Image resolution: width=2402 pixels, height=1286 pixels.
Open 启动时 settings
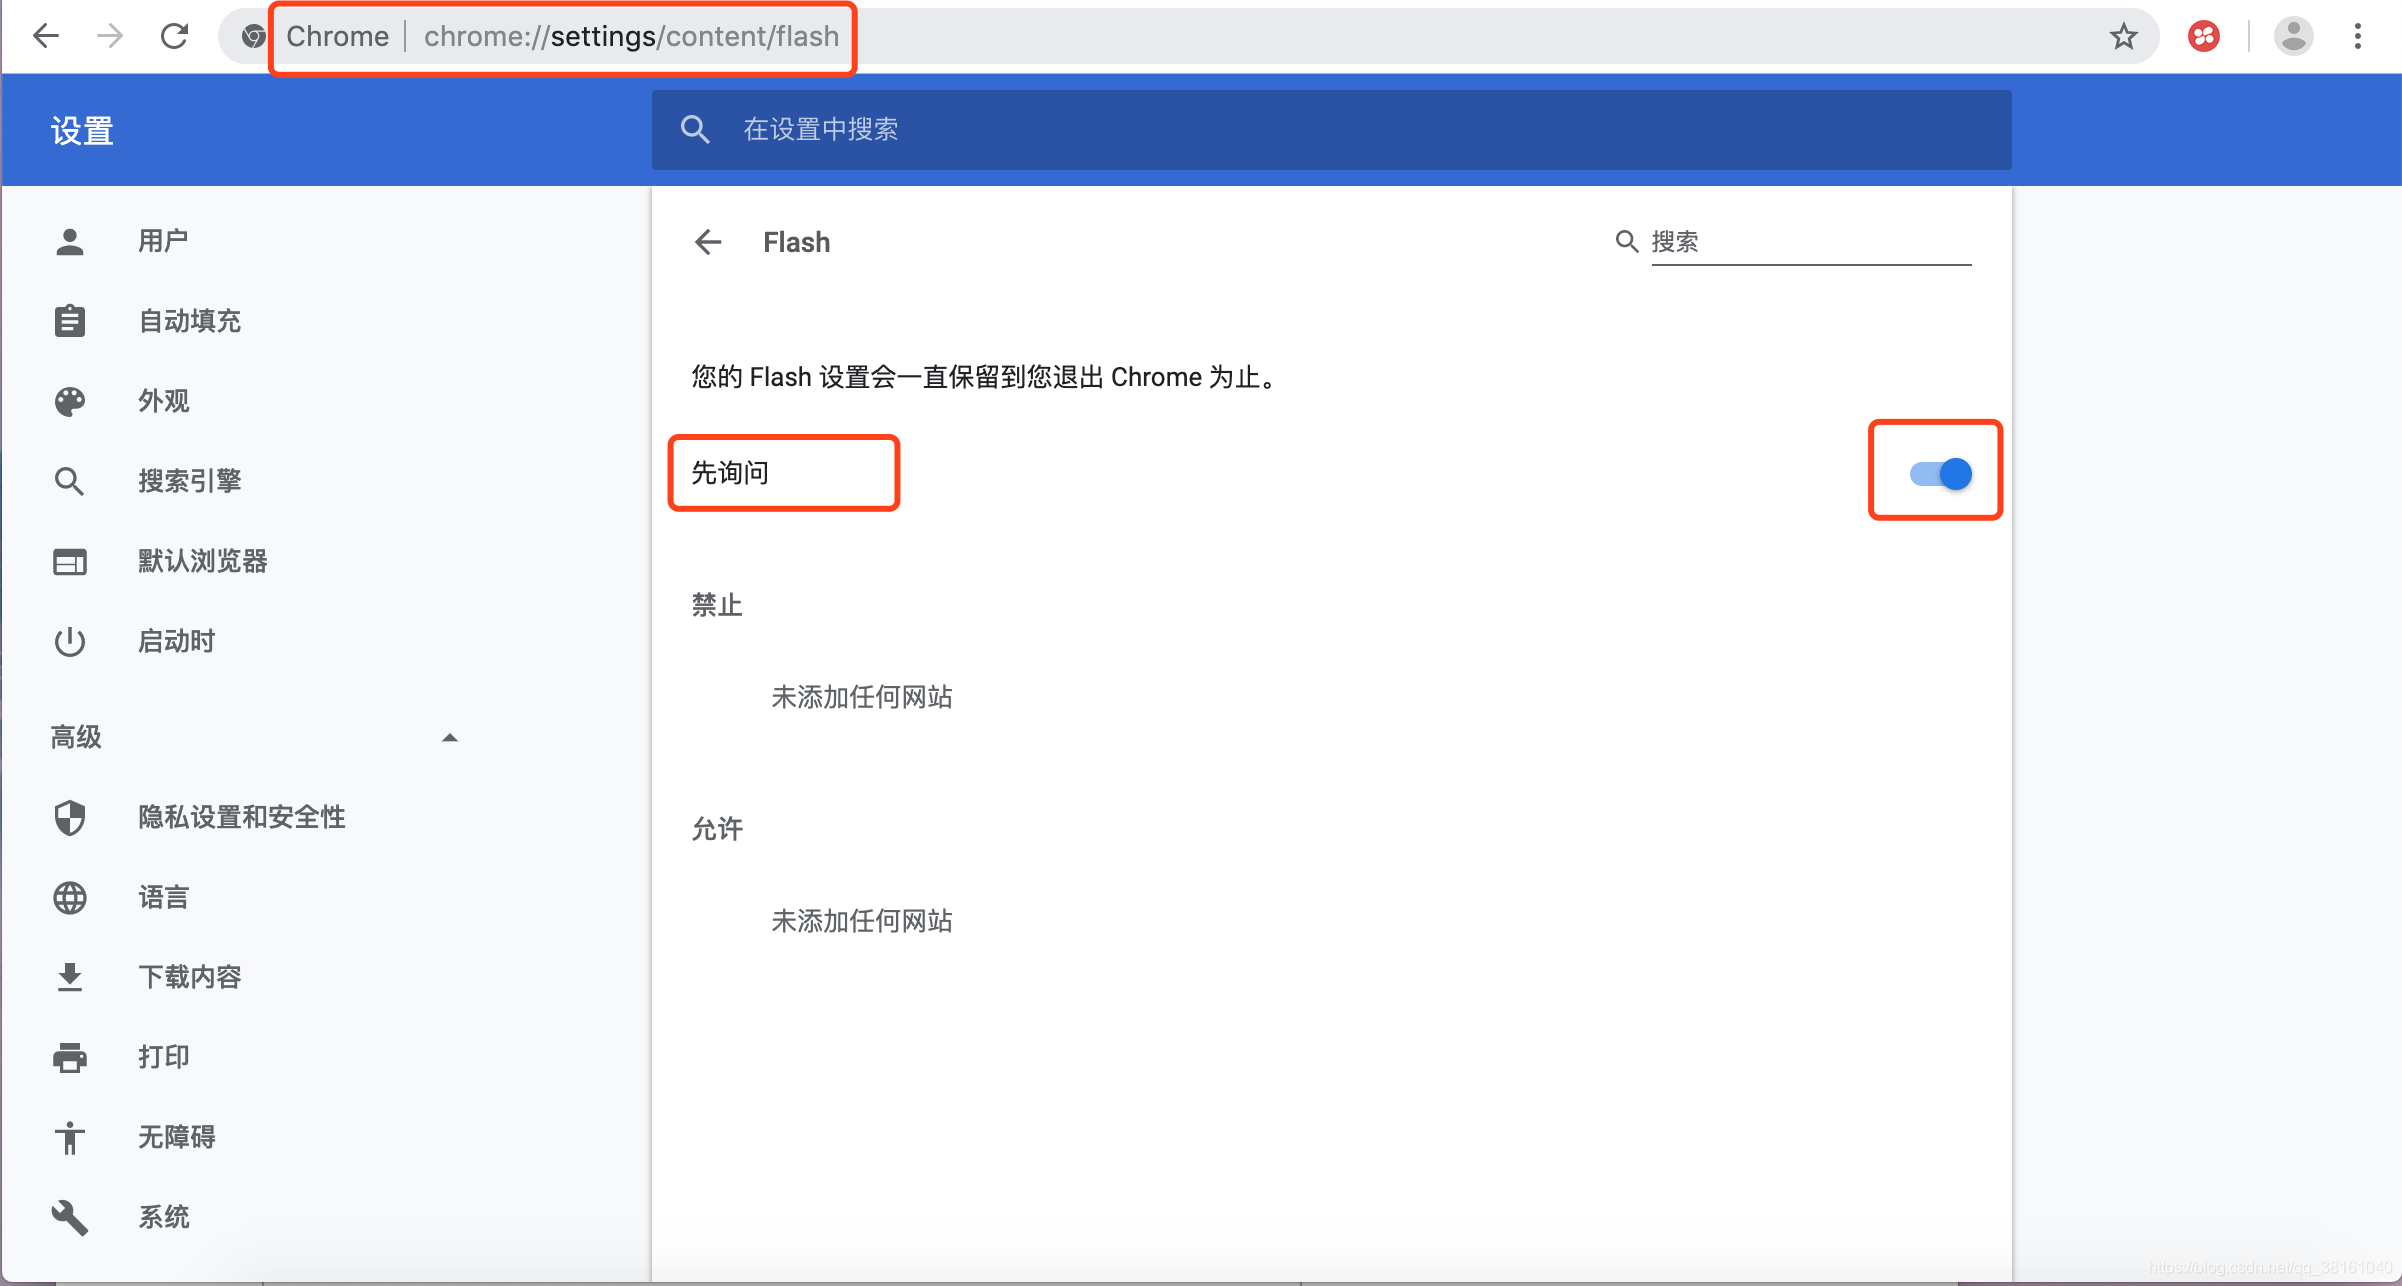pos(176,641)
